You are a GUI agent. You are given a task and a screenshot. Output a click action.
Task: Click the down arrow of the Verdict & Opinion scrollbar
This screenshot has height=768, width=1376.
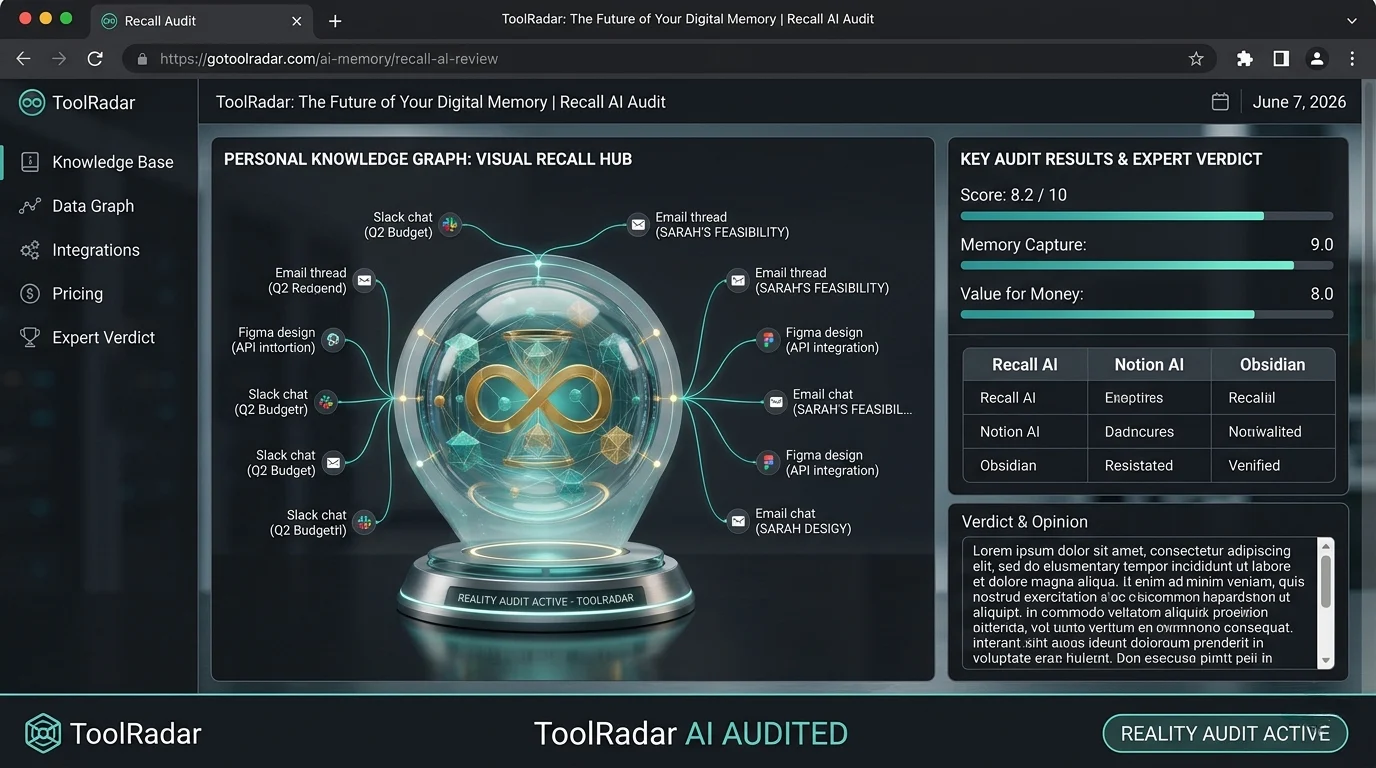coord(1326,660)
